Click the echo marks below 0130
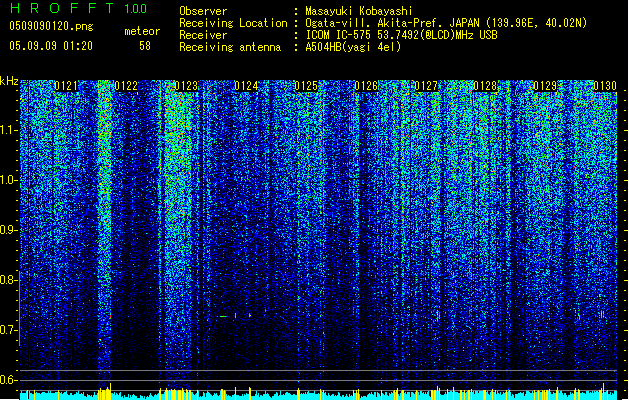The height and width of the screenshot is (400, 629). [x=602, y=315]
